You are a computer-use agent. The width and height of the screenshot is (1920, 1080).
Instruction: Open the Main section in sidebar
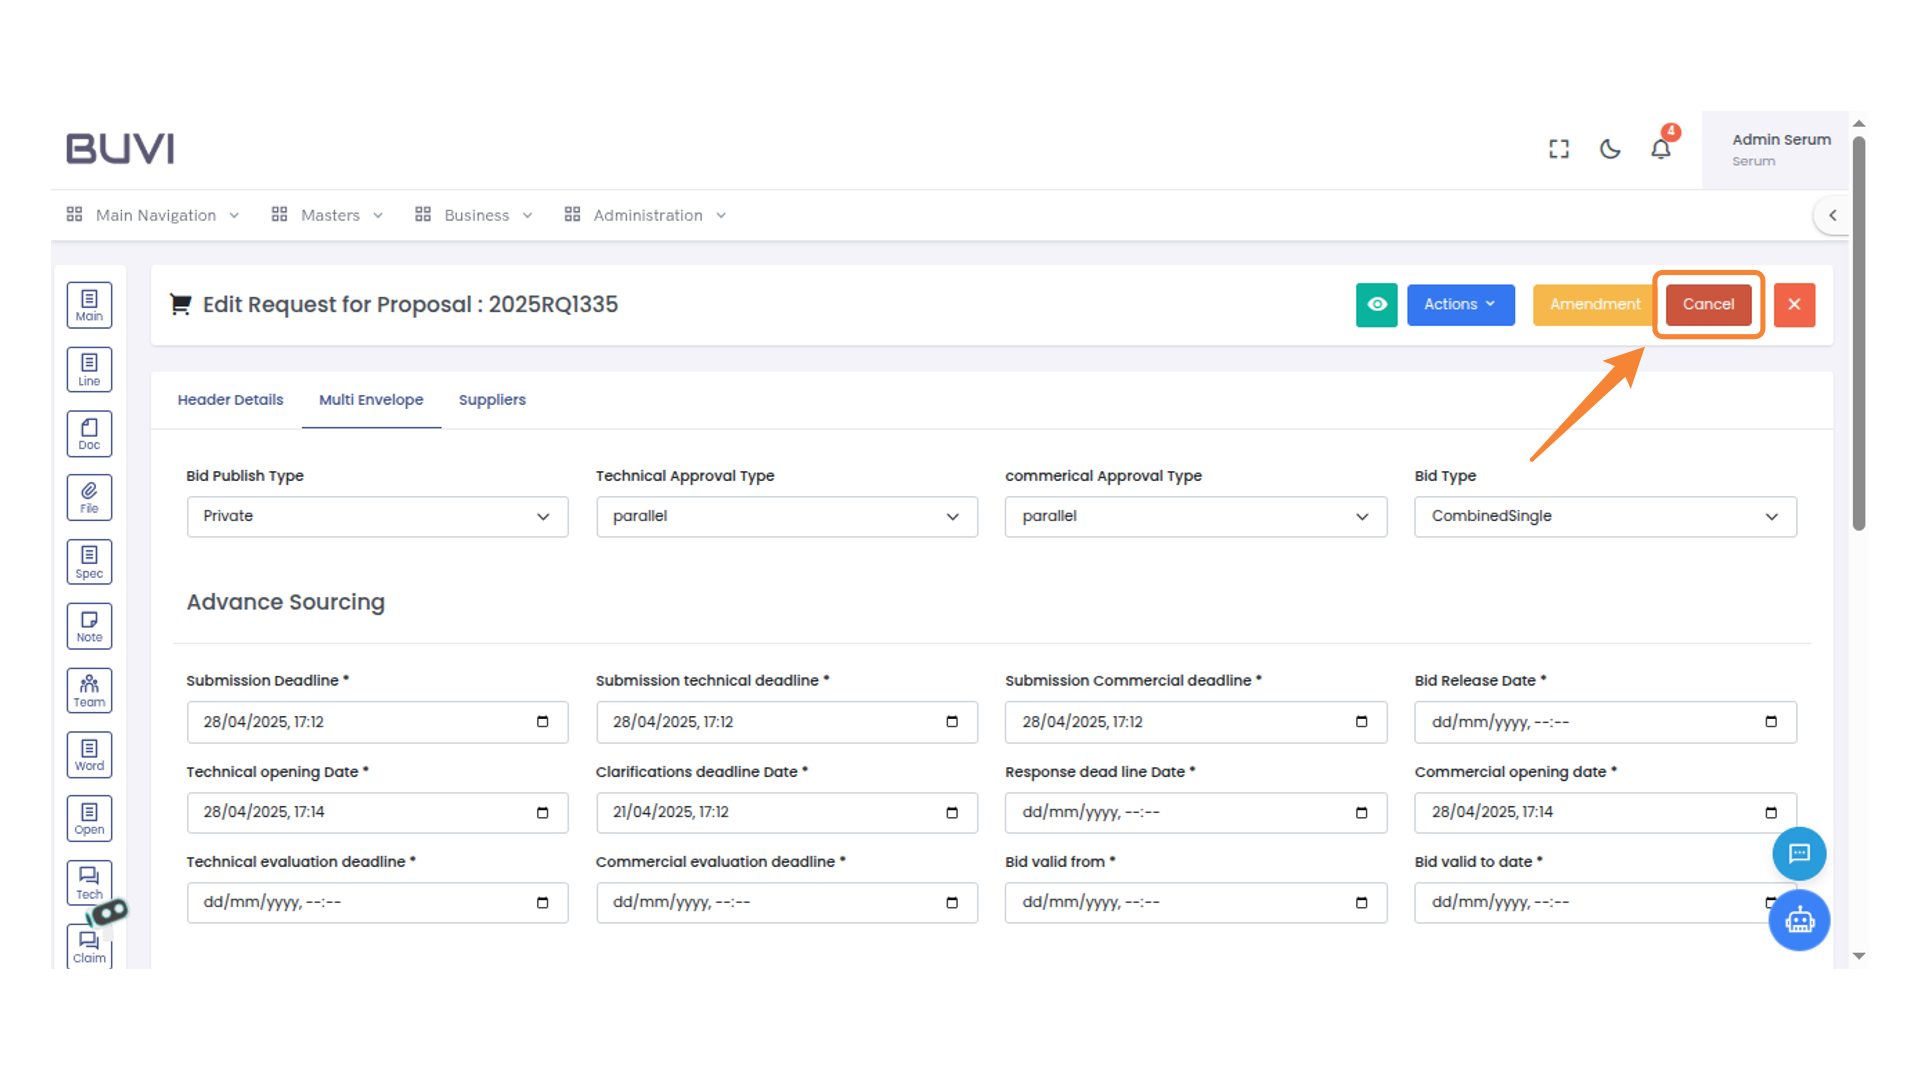pyautogui.click(x=89, y=305)
